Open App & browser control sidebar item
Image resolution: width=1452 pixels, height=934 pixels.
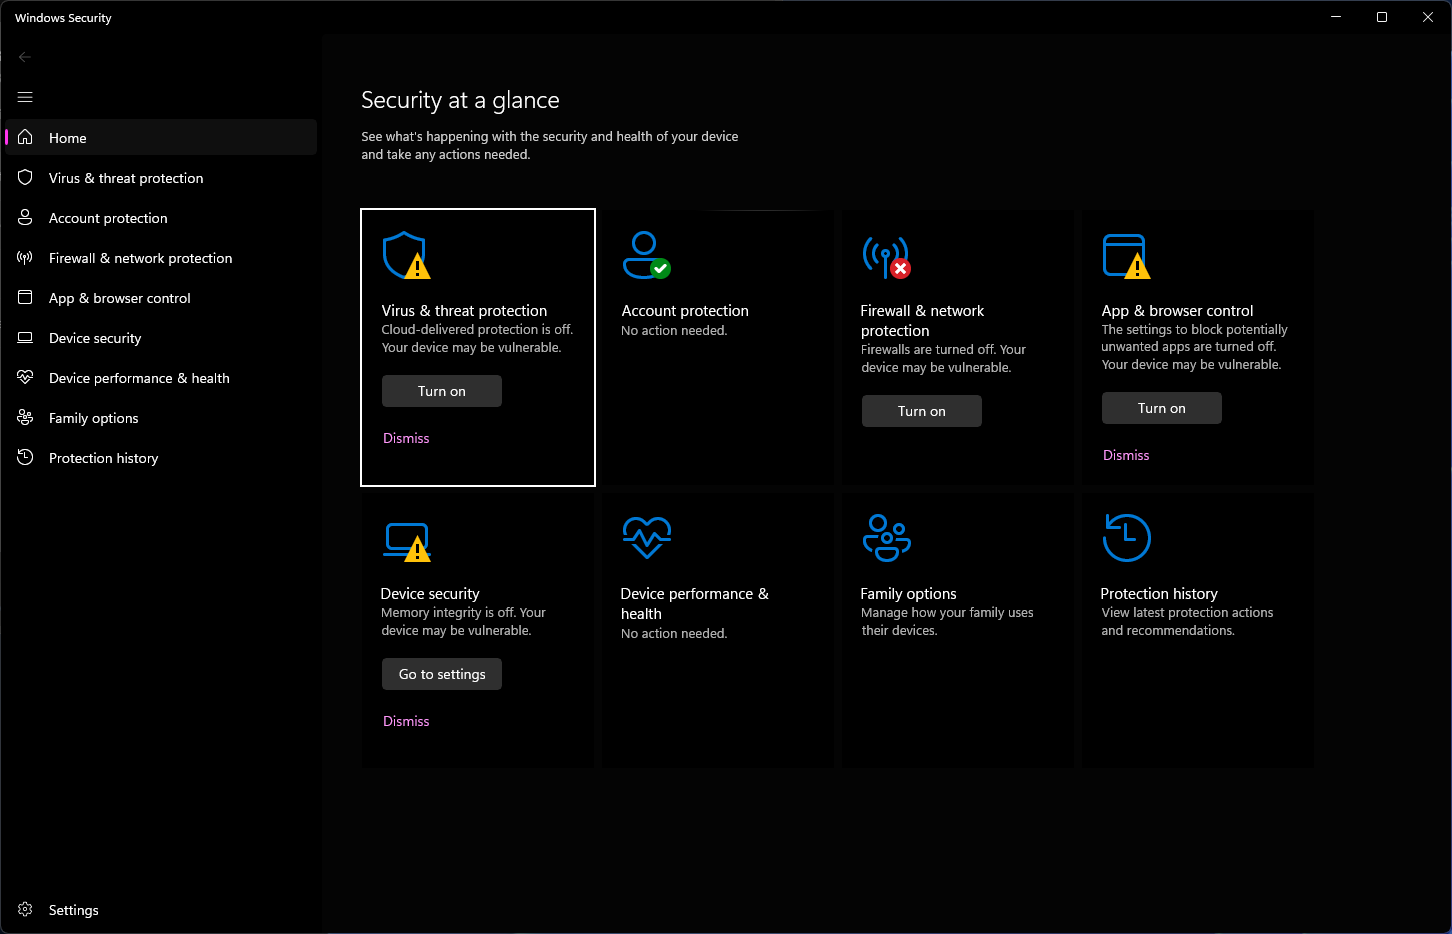coord(161,297)
